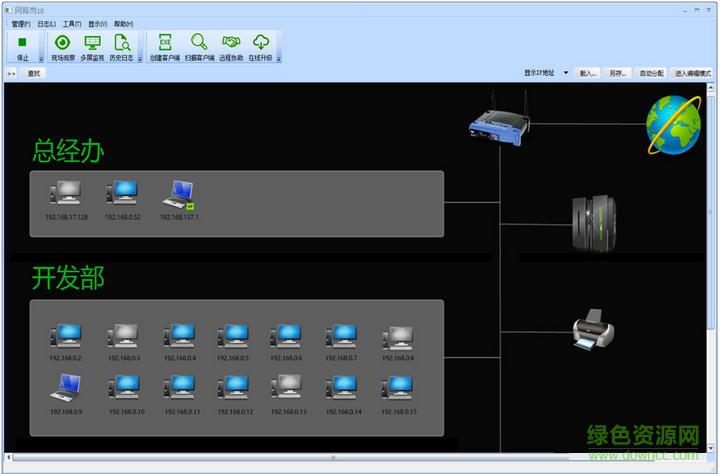722x474 pixels.
Task: Launch 远程协助 remote assistance handshake icon
Action: click(229, 43)
